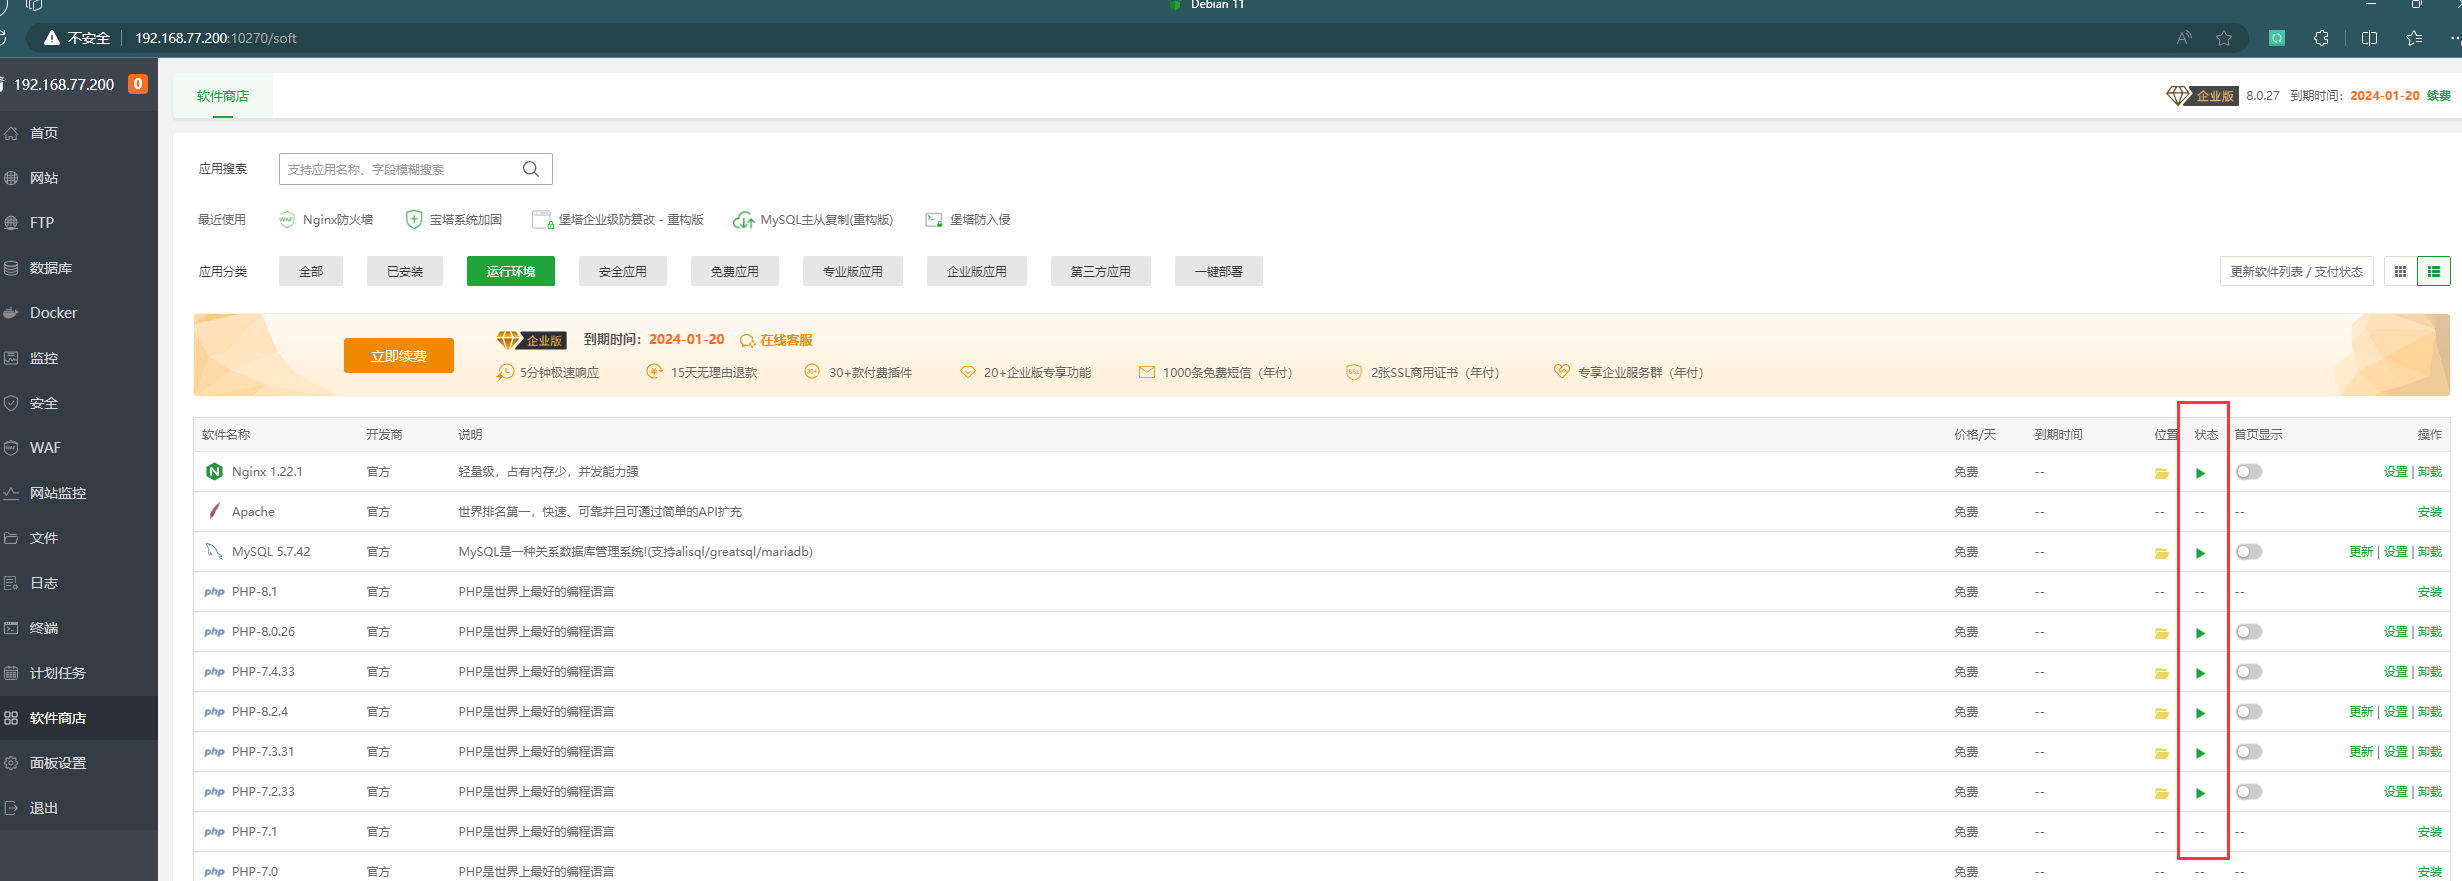Open MySQL 5.7.42 folder location icon
Image resolution: width=2462 pixels, height=881 pixels.
2161,553
